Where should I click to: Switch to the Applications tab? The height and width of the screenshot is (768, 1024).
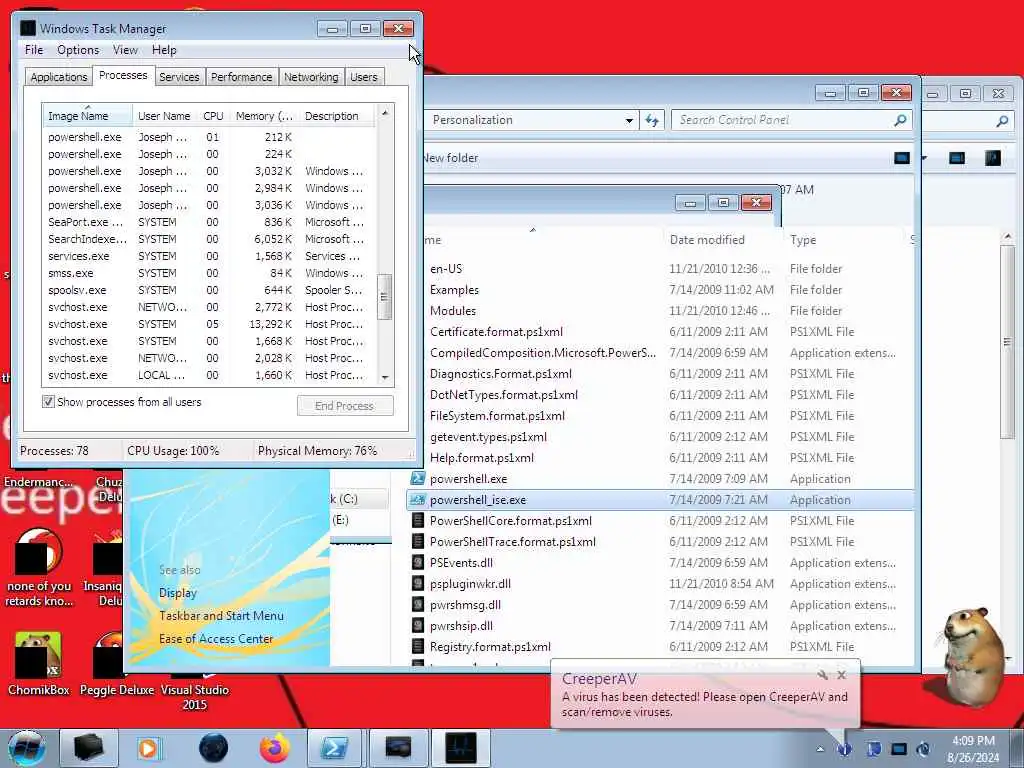pyautogui.click(x=59, y=77)
